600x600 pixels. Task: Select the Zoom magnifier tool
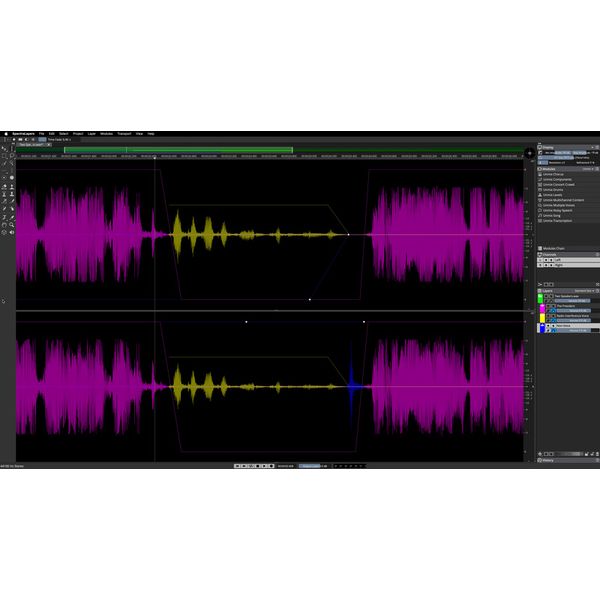[x=12, y=225]
